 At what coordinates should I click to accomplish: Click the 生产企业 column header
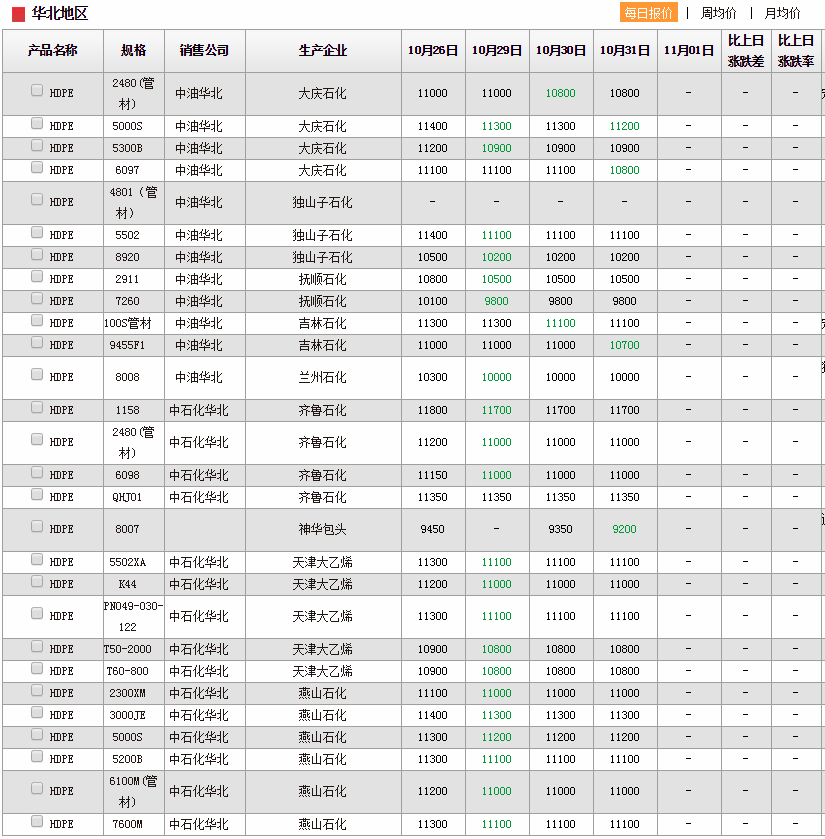click(x=323, y=51)
